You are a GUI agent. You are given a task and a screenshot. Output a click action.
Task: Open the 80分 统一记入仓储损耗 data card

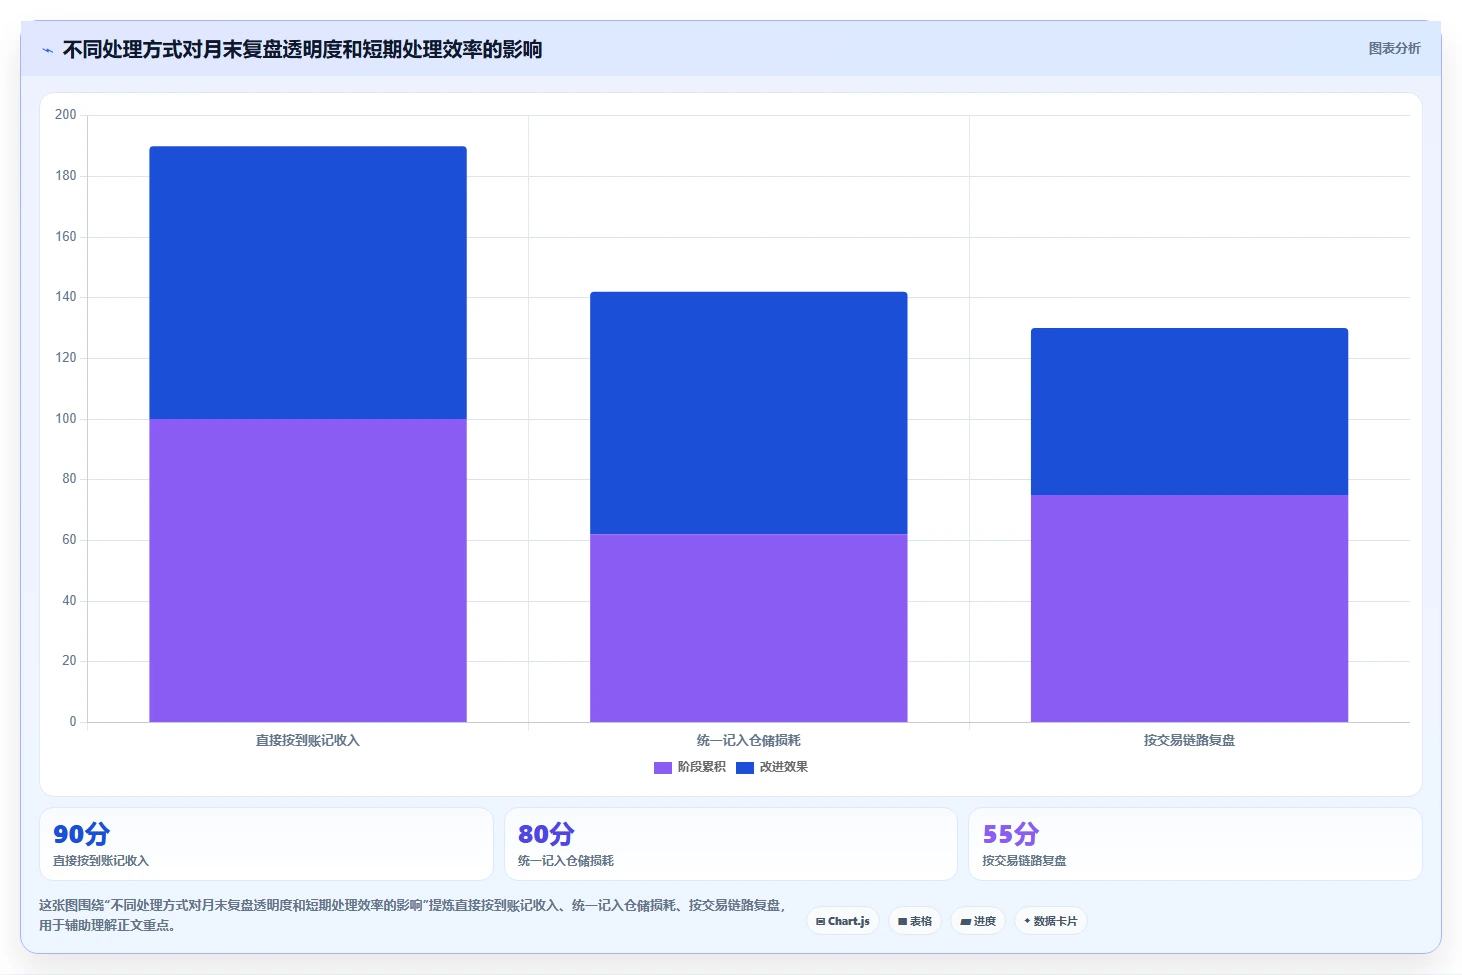pyautogui.click(x=731, y=844)
